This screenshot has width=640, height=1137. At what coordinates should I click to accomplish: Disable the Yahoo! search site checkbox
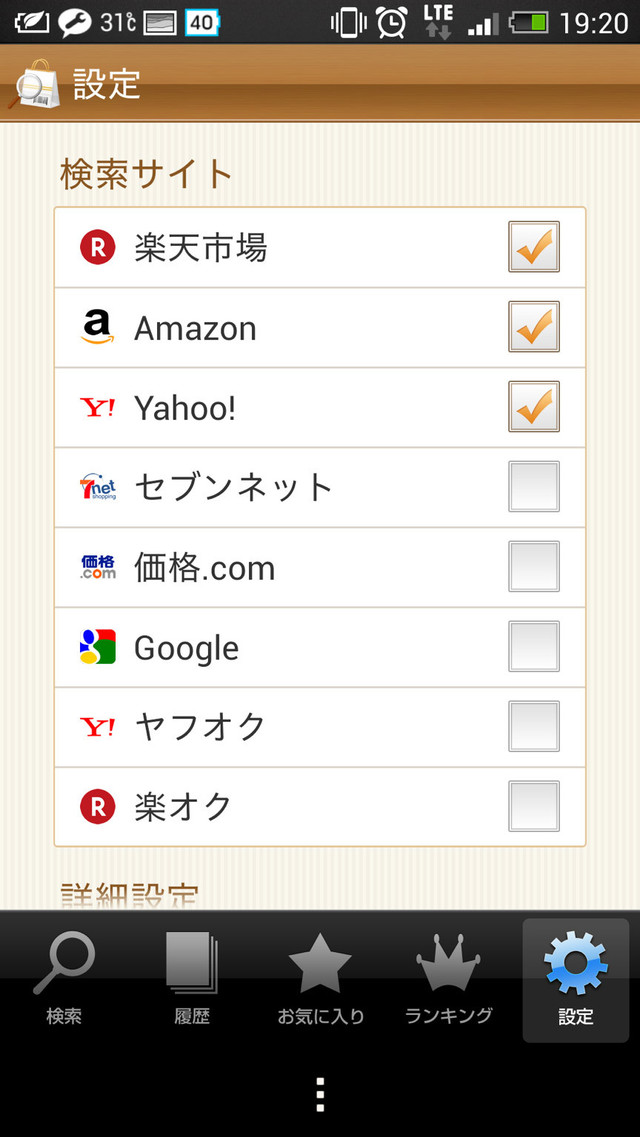pos(534,407)
